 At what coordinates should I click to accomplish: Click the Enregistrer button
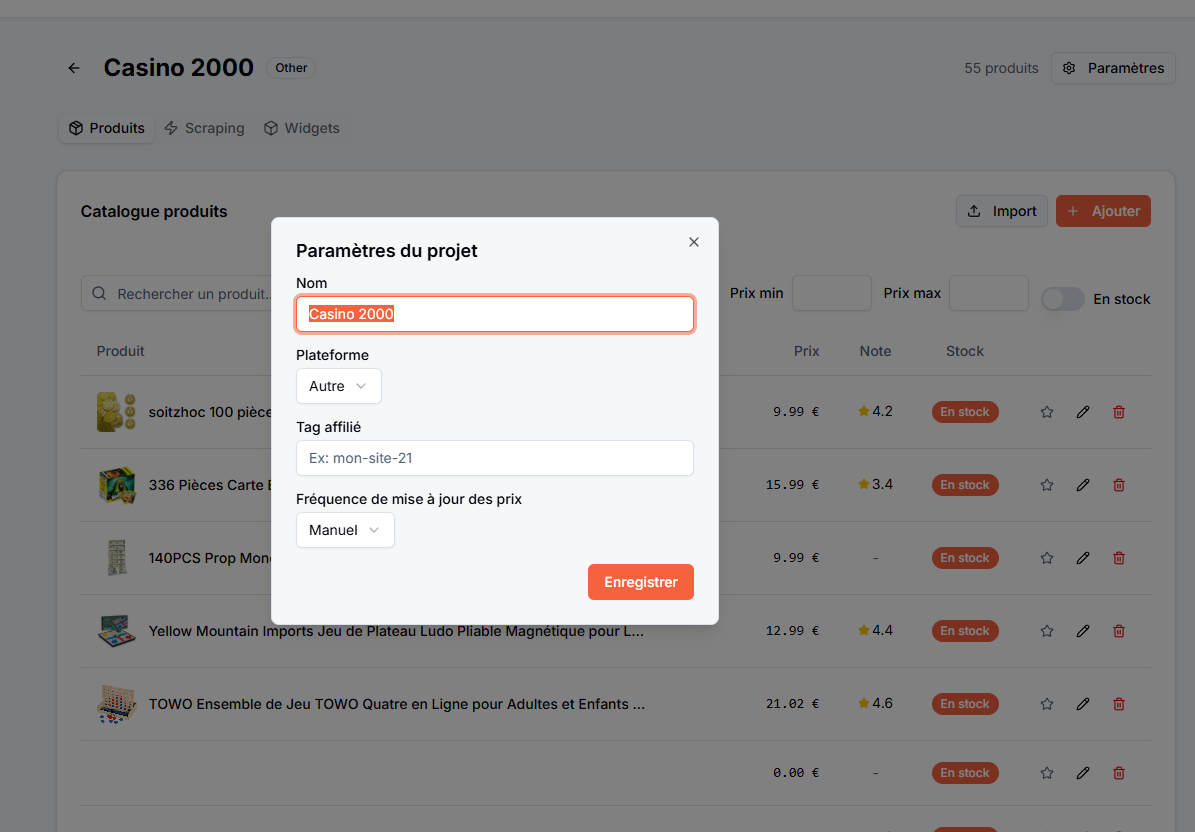(641, 582)
